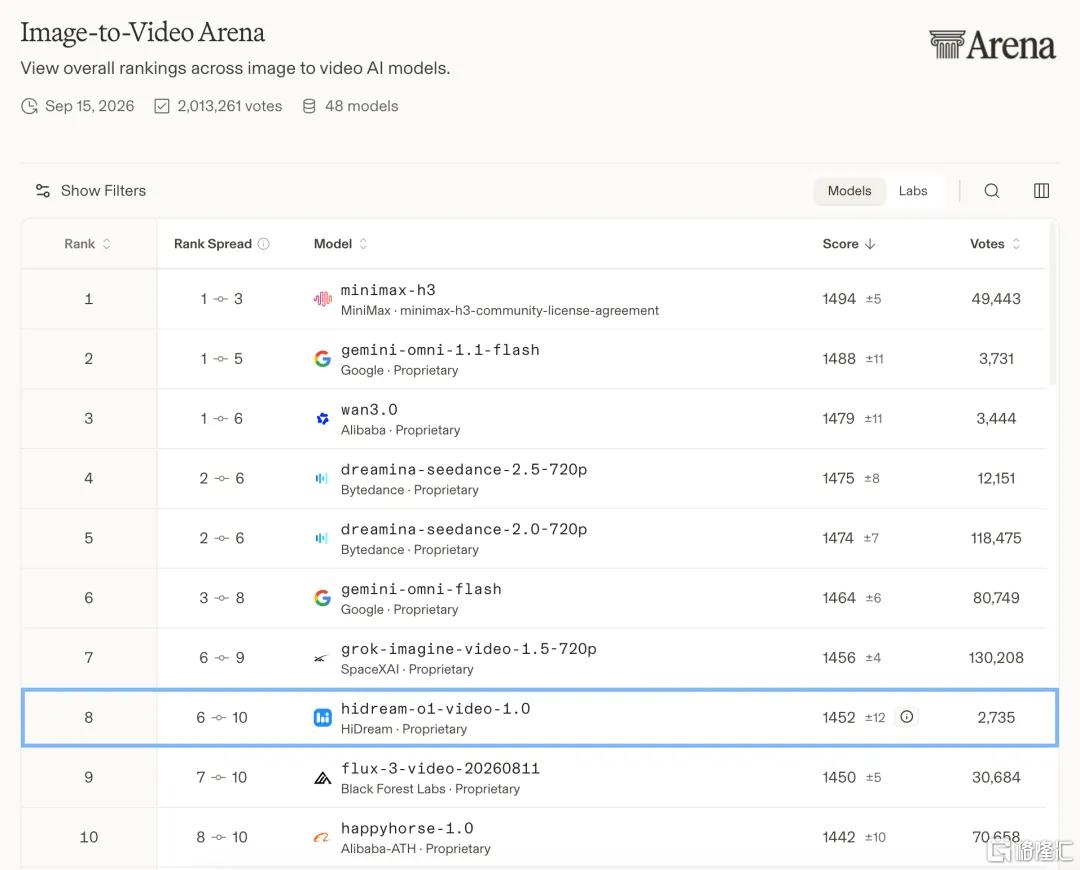Open the dreamina-seedance-2.5-720p model link
The height and width of the screenshot is (870, 1080).
pos(464,470)
